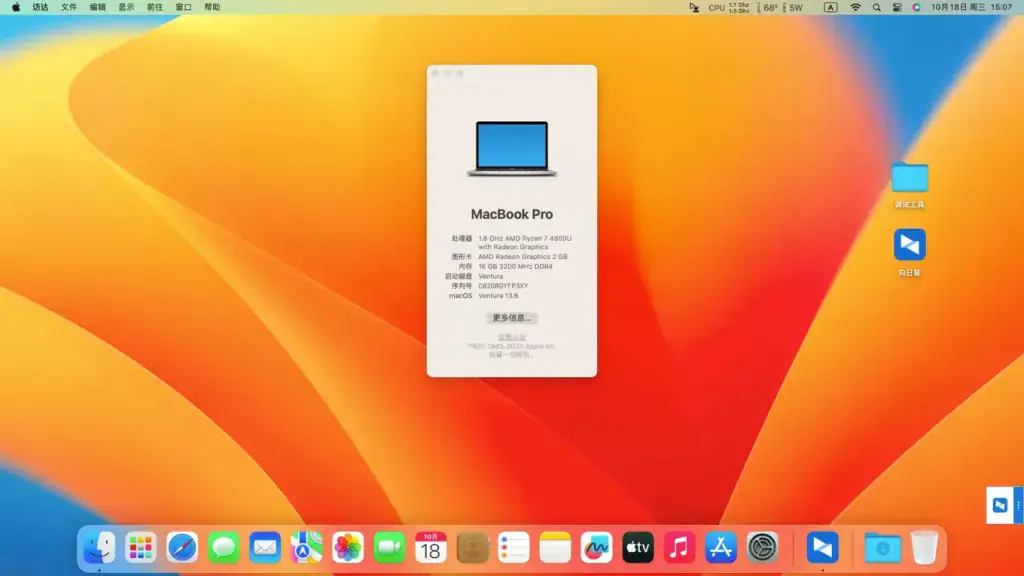Select the serial number C02DR0YFP3XY
Screen dimensions: 1024x576
(x=503, y=286)
